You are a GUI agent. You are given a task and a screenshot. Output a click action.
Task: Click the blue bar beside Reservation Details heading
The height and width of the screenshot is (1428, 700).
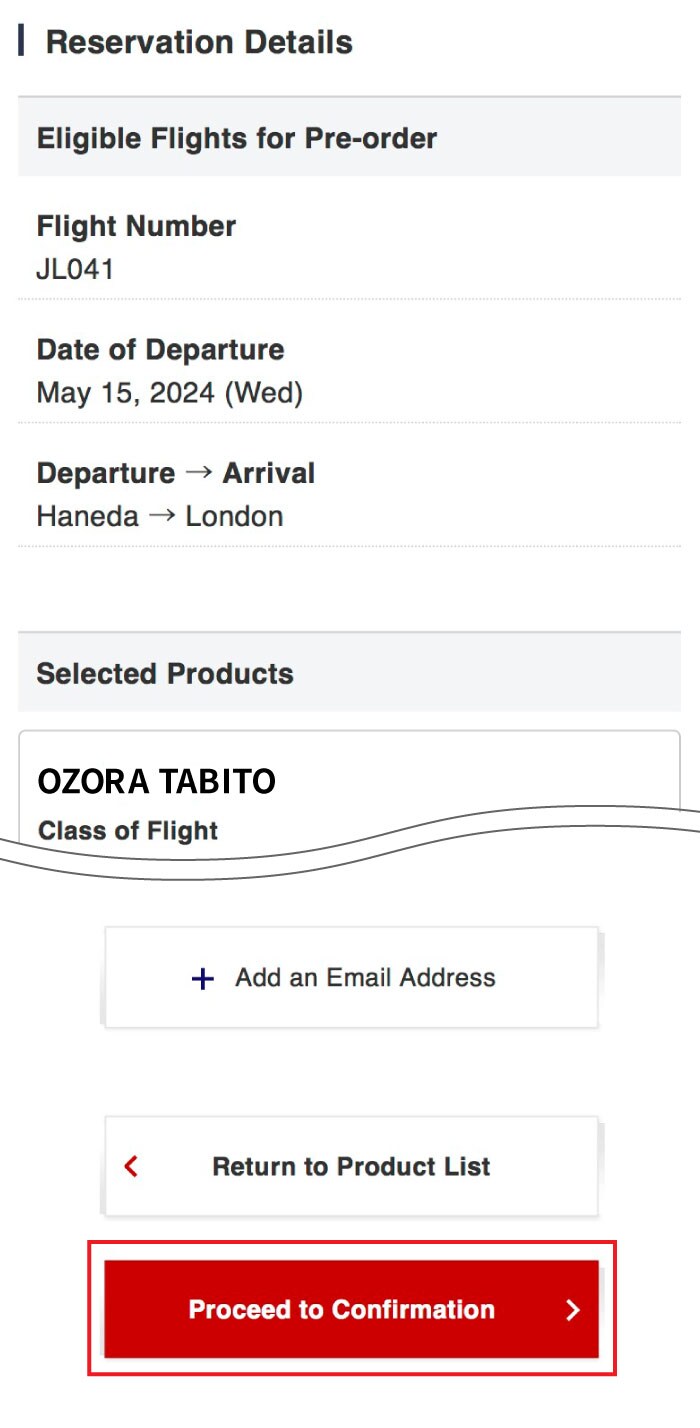(21, 42)
